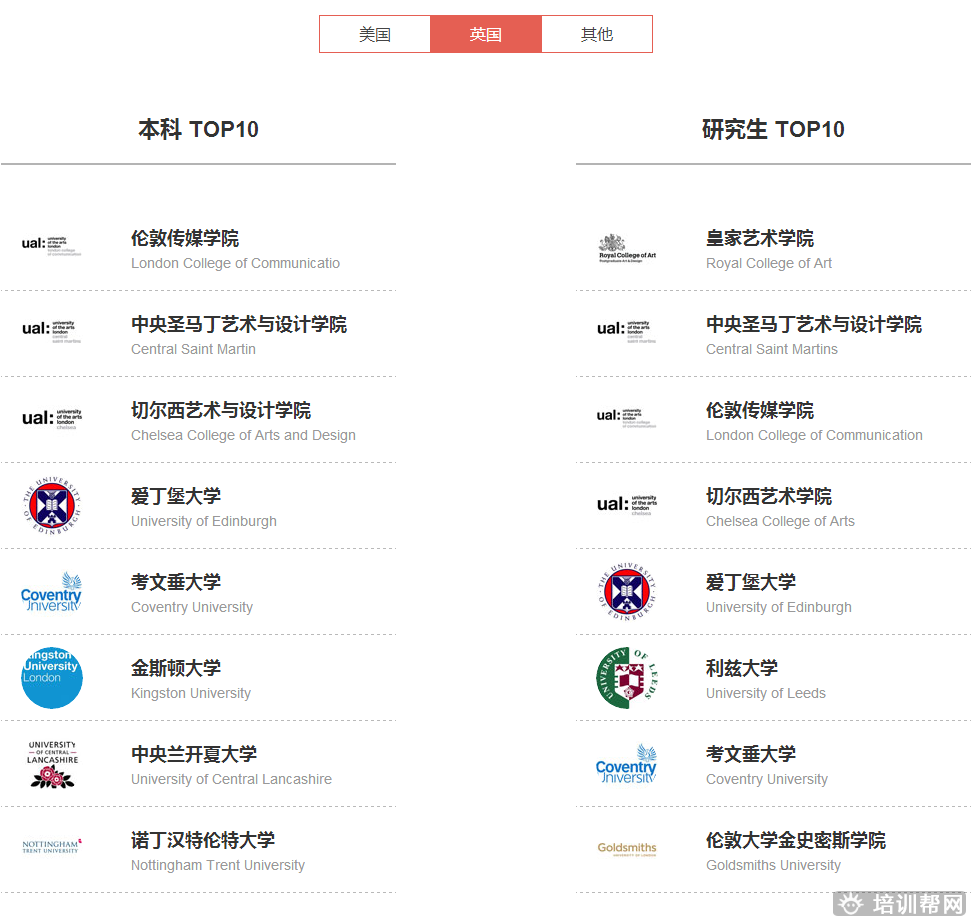971x921 pixels.
Task: Select the 利兹大学 title
Action: pos(742,668)
